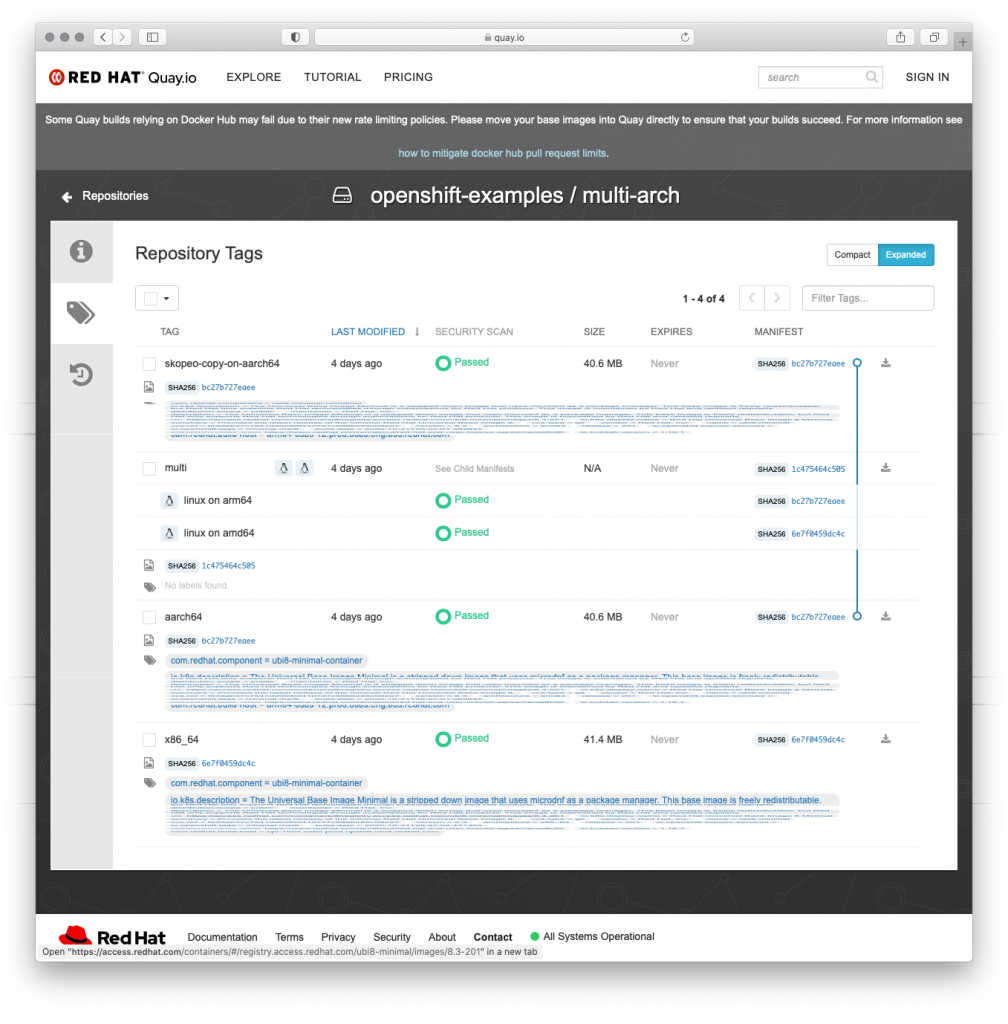Click com.redhat.component label under x86_64
1008x1024 pixels.
pyautogui.click(x=266, y=783)
